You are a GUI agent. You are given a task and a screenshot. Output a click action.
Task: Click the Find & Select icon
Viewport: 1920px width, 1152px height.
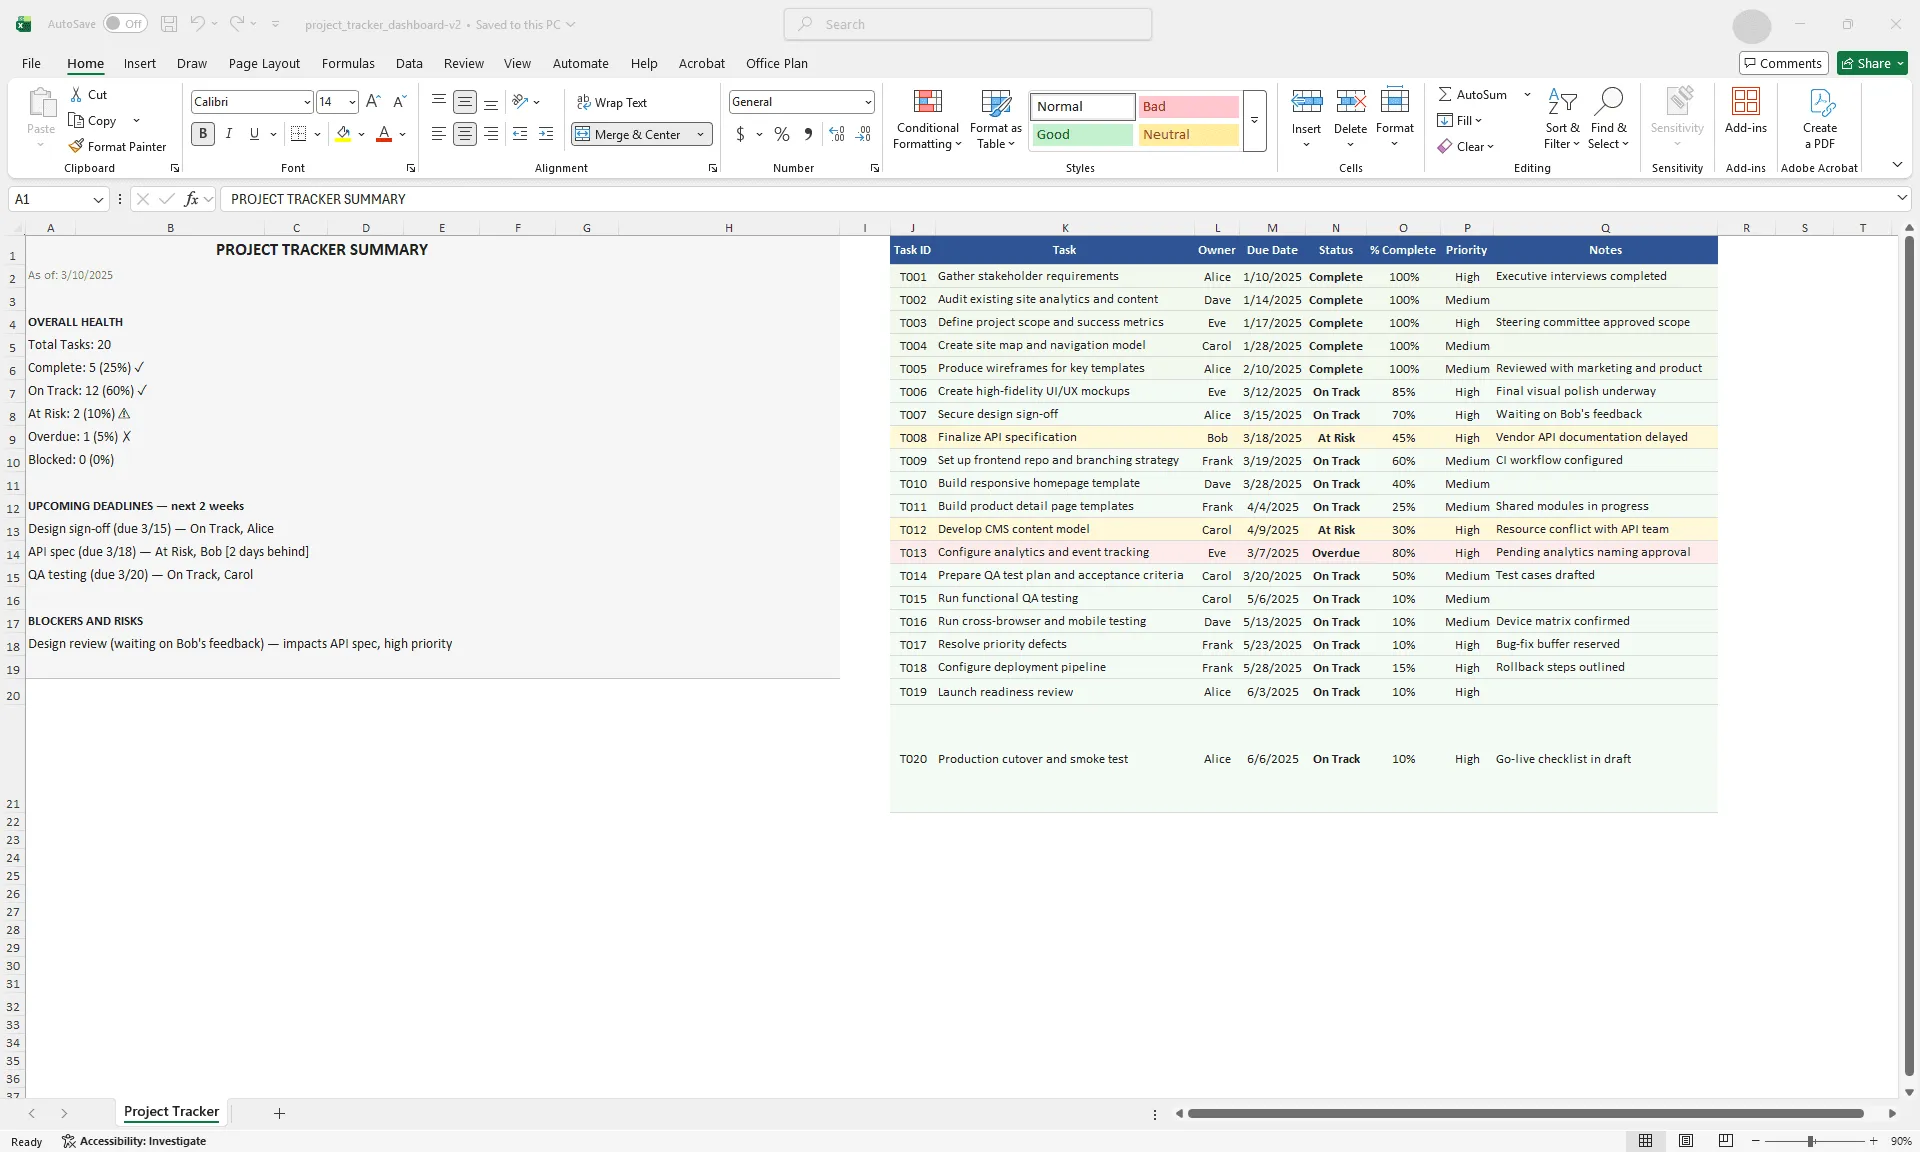(1609, 118)
